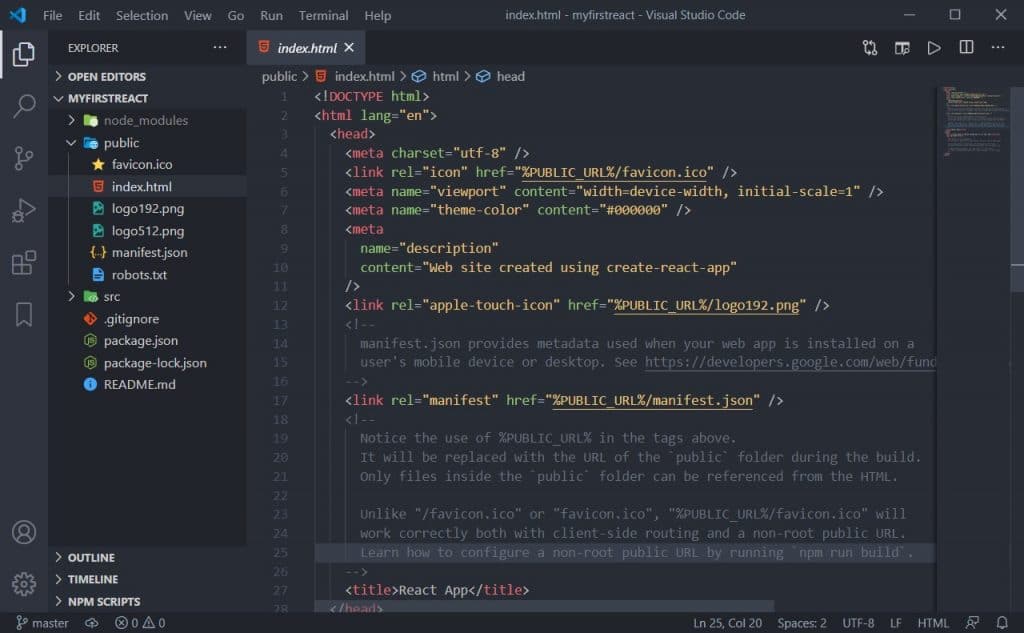
Task: Expand the OUTLINE section
Action: tap(91, 557)
